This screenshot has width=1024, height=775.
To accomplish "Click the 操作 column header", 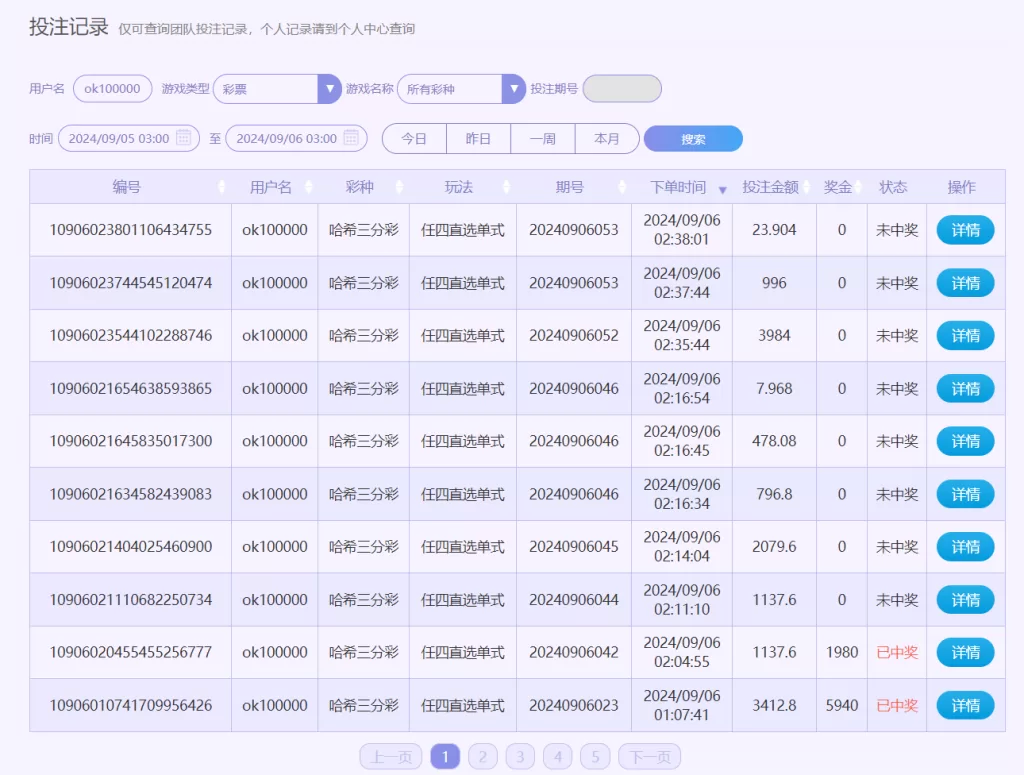I will tap(961, 187).
